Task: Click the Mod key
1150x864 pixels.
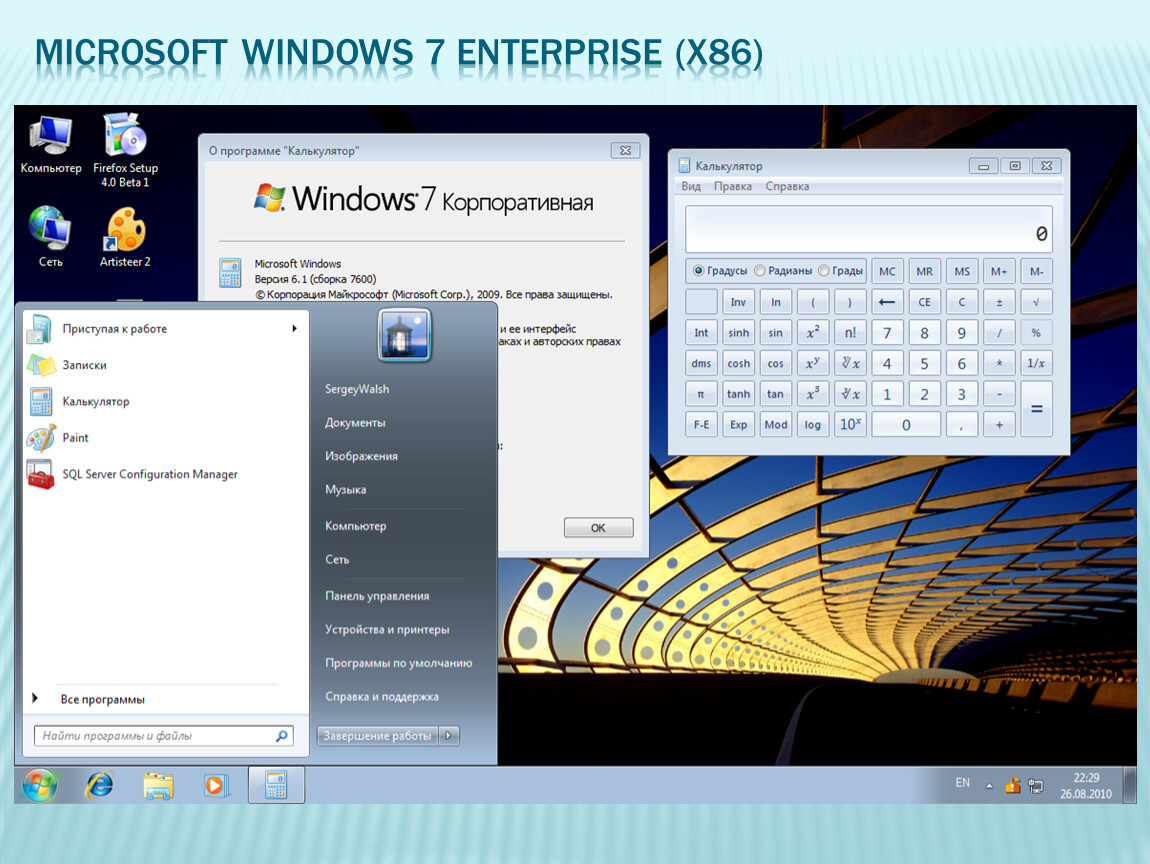Action: (775, 424)
